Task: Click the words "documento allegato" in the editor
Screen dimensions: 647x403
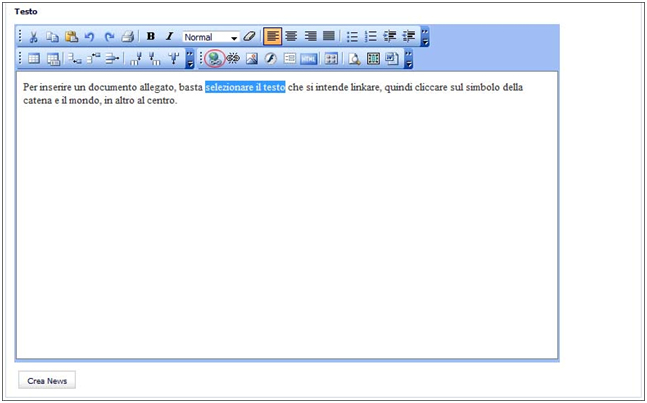Action: [132, 87]
